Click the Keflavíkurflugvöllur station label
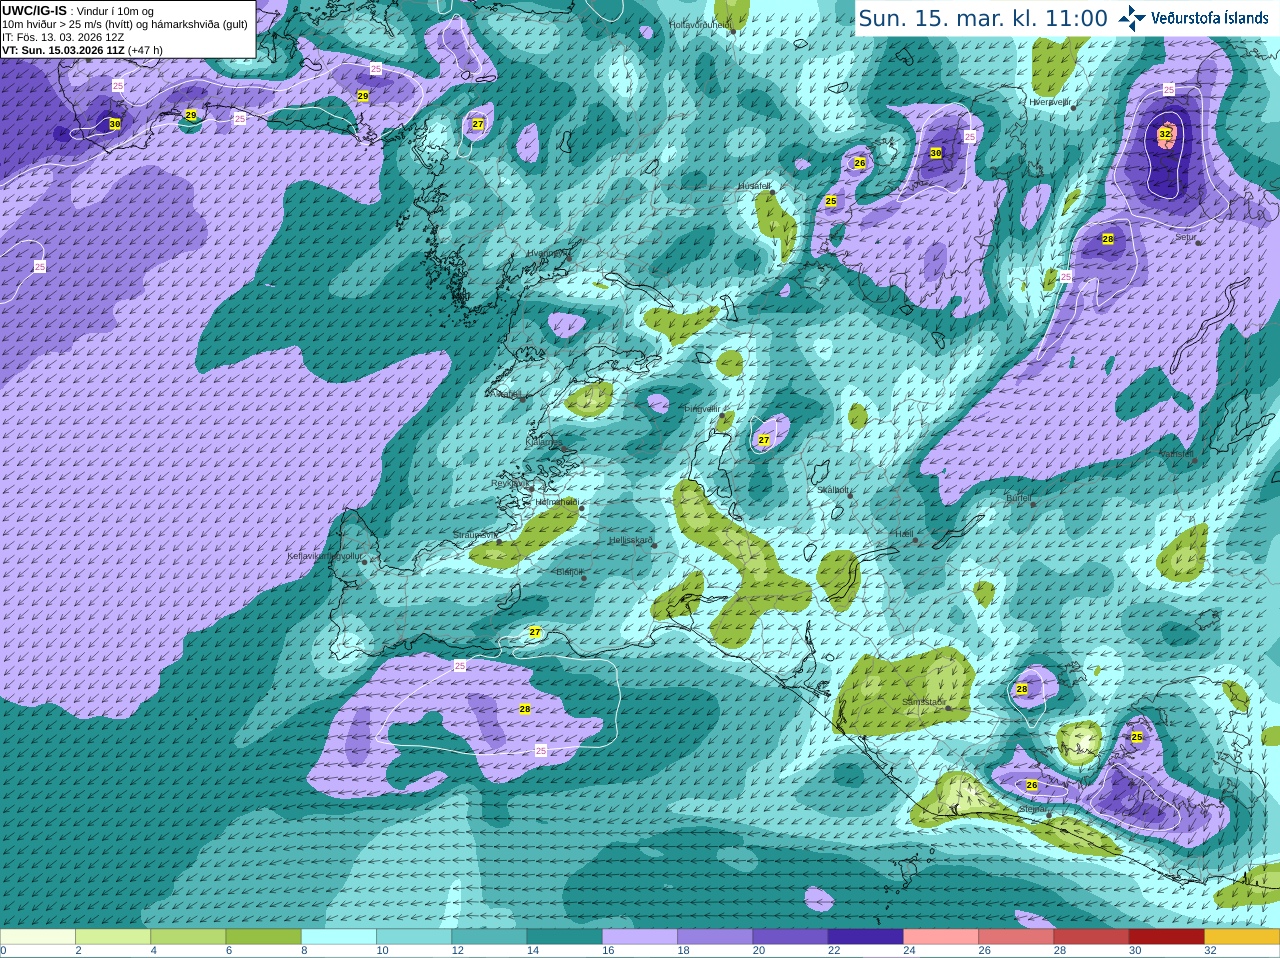The width and height of the screenshot is (1280, 958). click(x=325, y=556)
